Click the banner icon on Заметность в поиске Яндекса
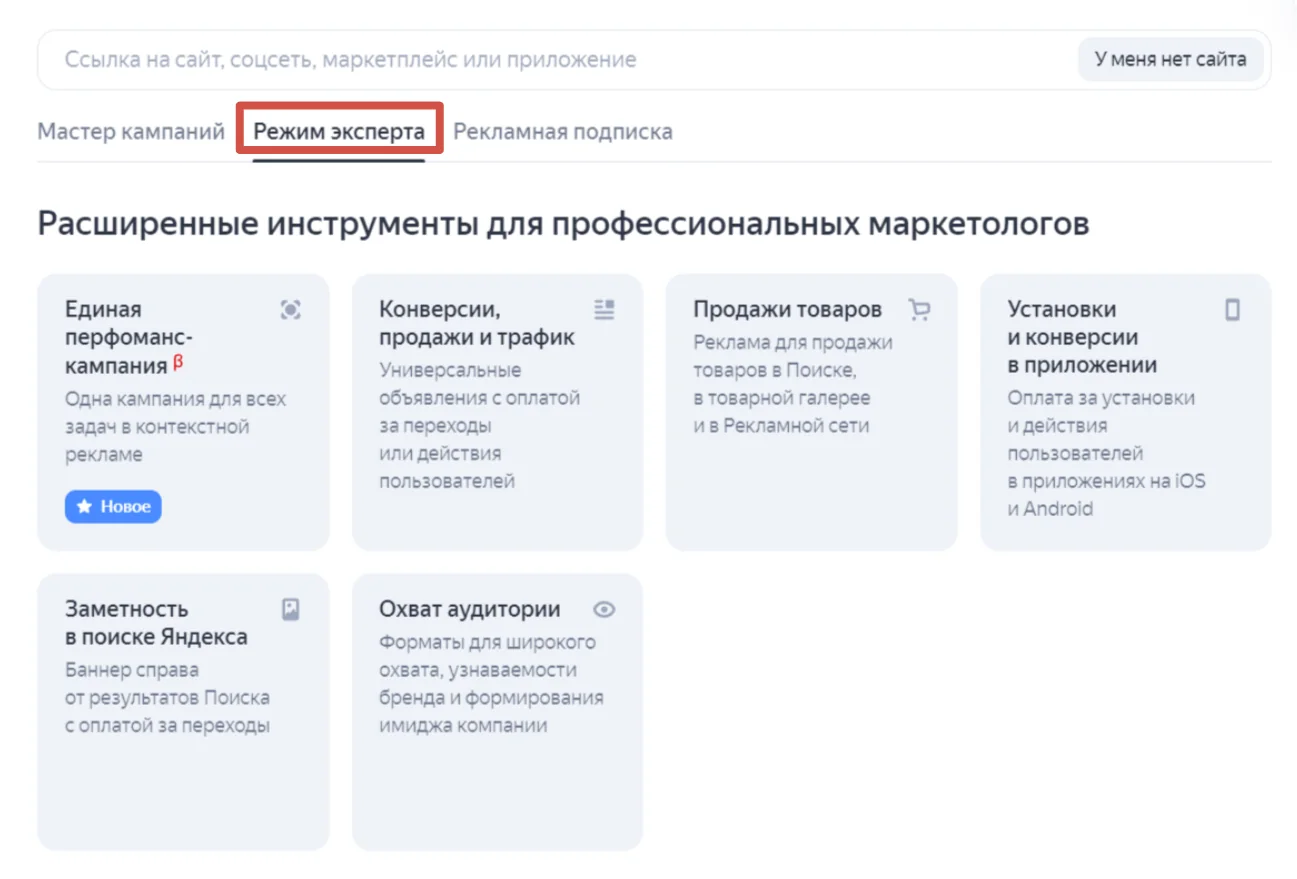 [290, 610]
